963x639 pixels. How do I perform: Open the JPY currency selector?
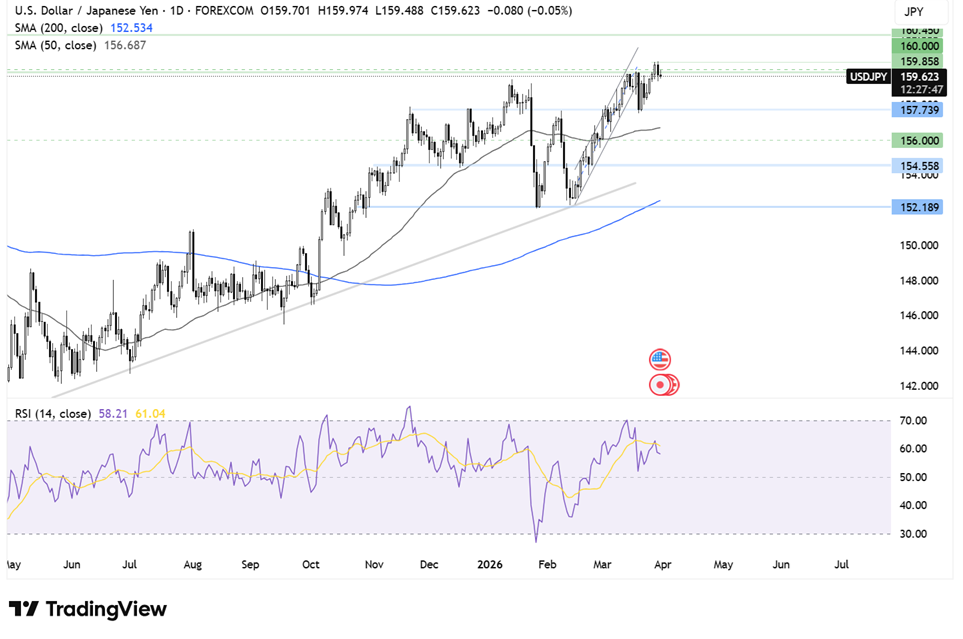point(914,12)
